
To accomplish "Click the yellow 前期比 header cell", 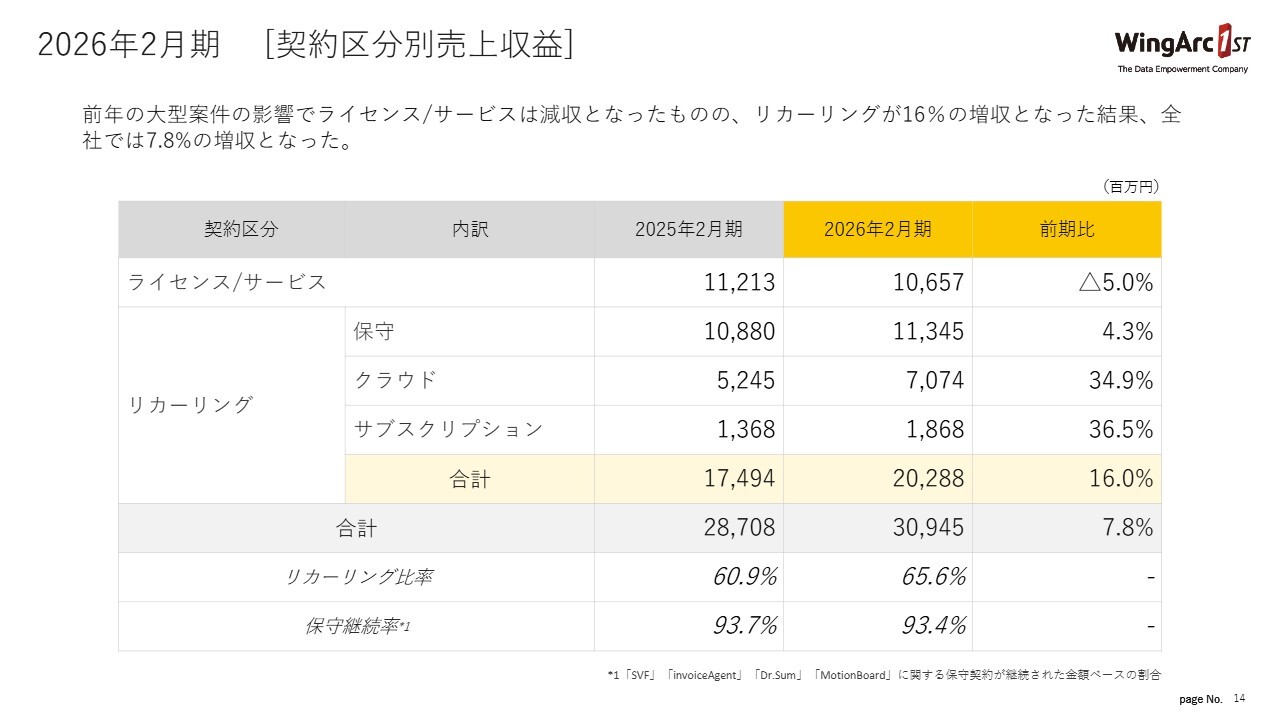I will pyautogui.click(x=1066, y=229).
